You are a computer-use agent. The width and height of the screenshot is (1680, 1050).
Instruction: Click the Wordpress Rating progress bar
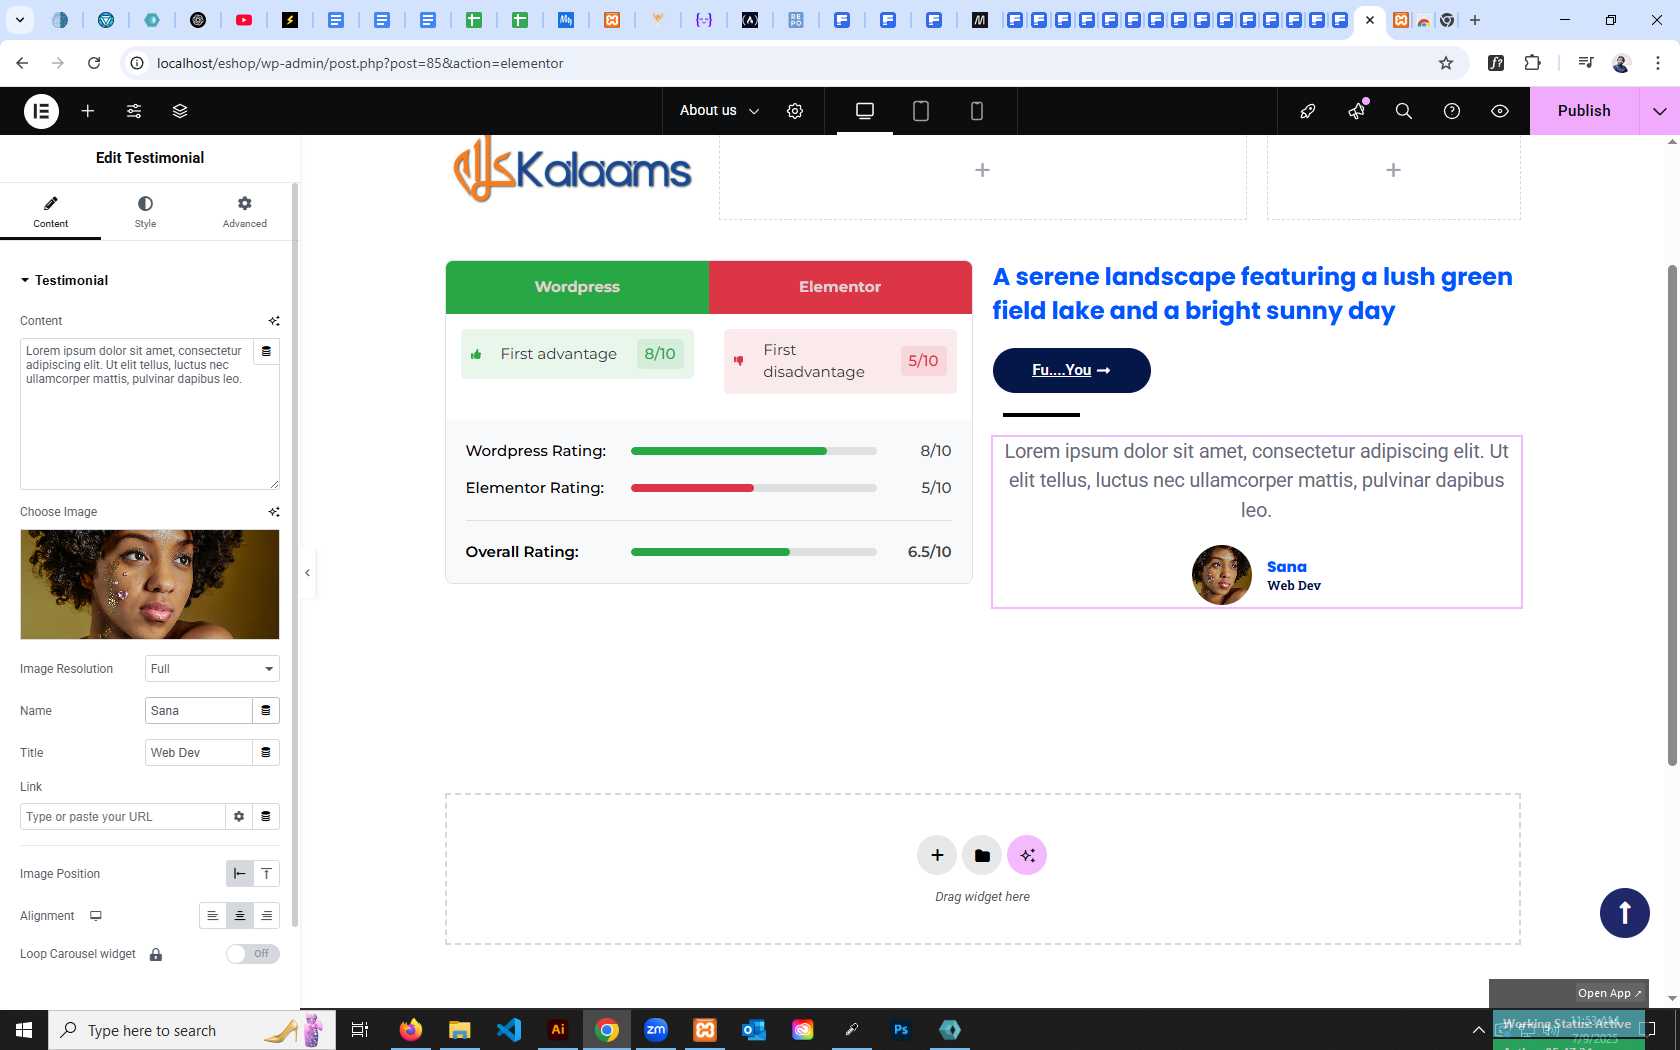point(754,451)
